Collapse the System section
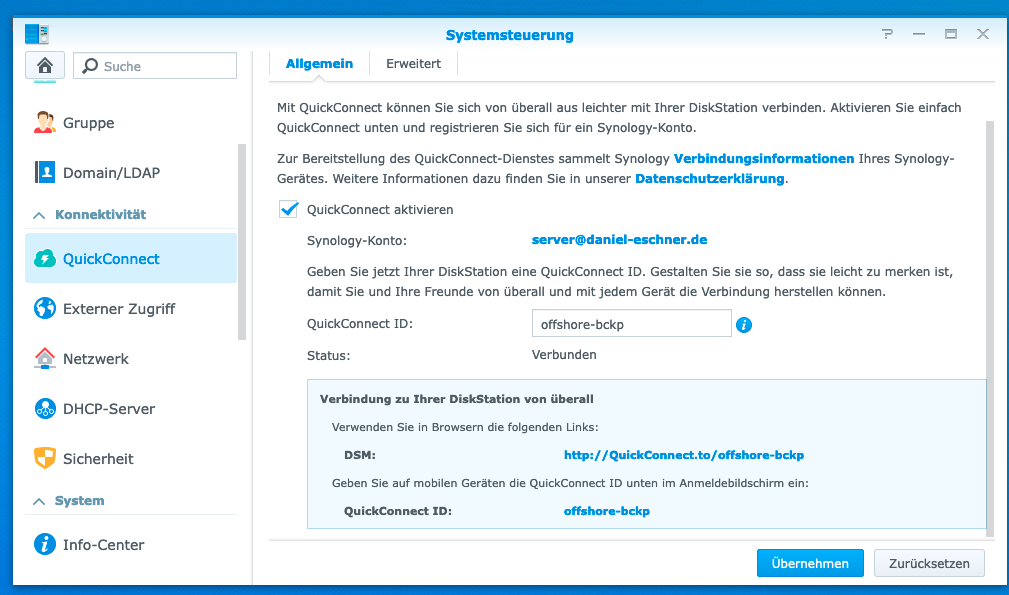 coord(40,501)
